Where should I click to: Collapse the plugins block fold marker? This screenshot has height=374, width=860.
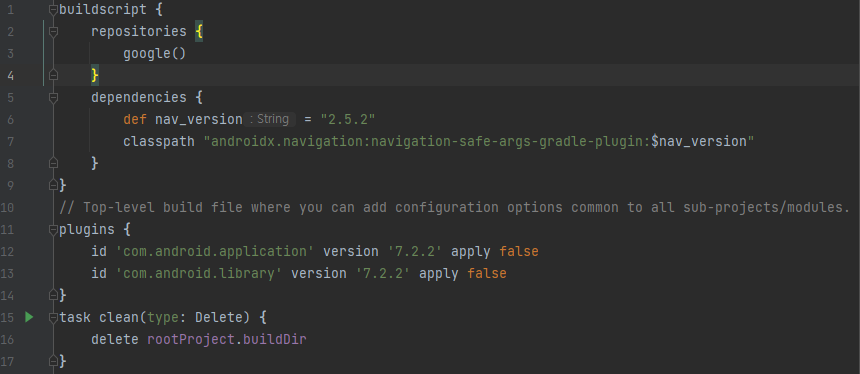point(53,229)
